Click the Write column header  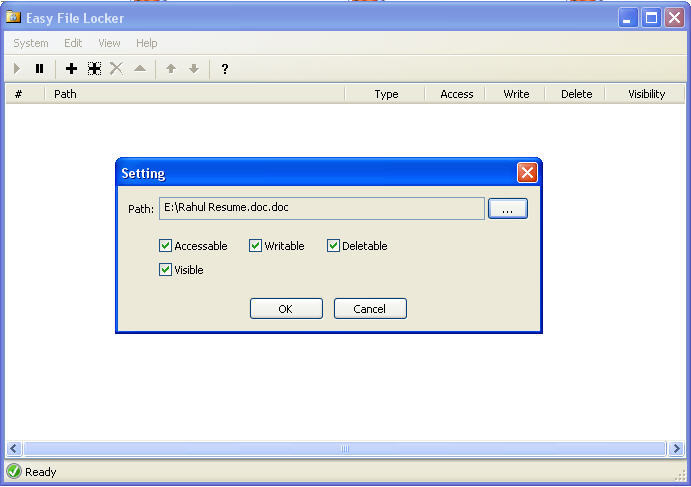click(515, 94)
